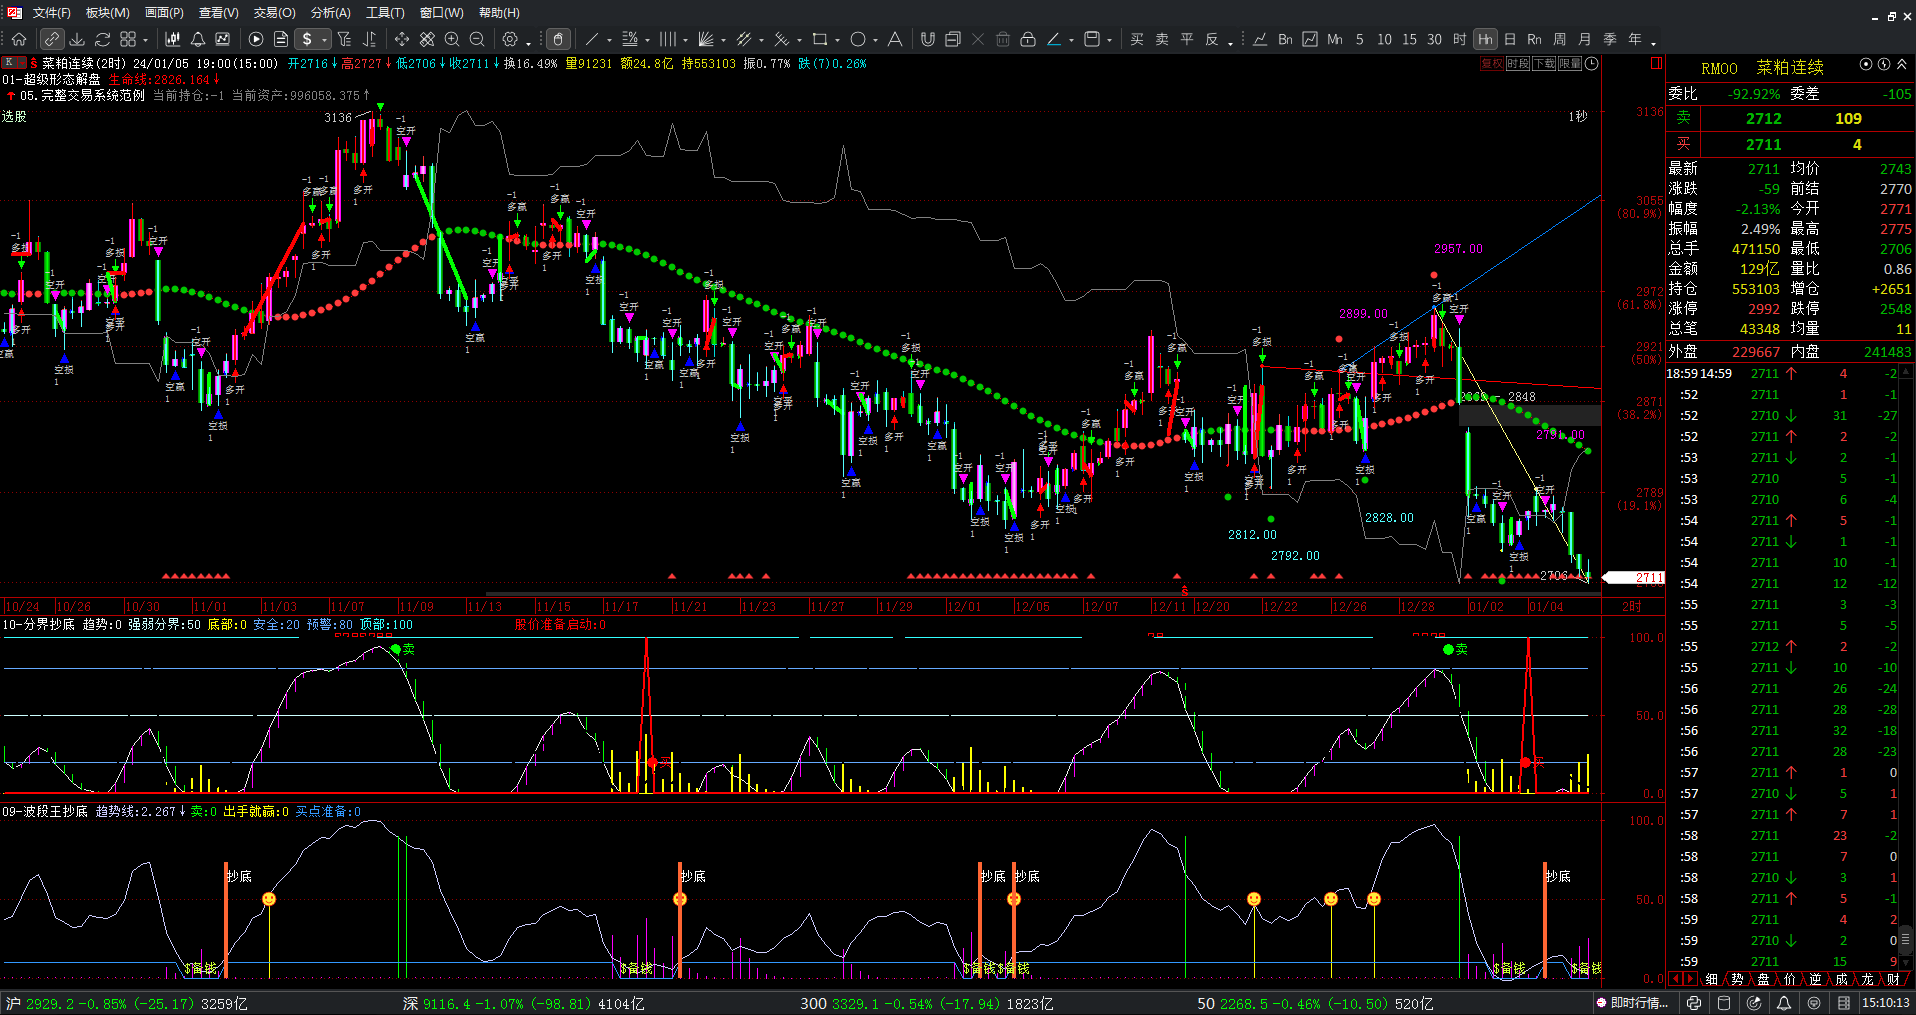Viewport: 1916px width, 1015px height.
Task: Click the 平 close position button
Action: click(1187, 39)
